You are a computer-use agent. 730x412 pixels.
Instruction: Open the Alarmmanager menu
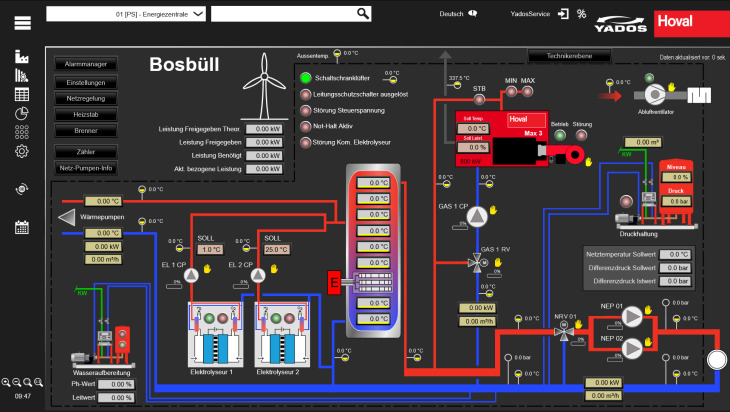(x=86, y=64)
